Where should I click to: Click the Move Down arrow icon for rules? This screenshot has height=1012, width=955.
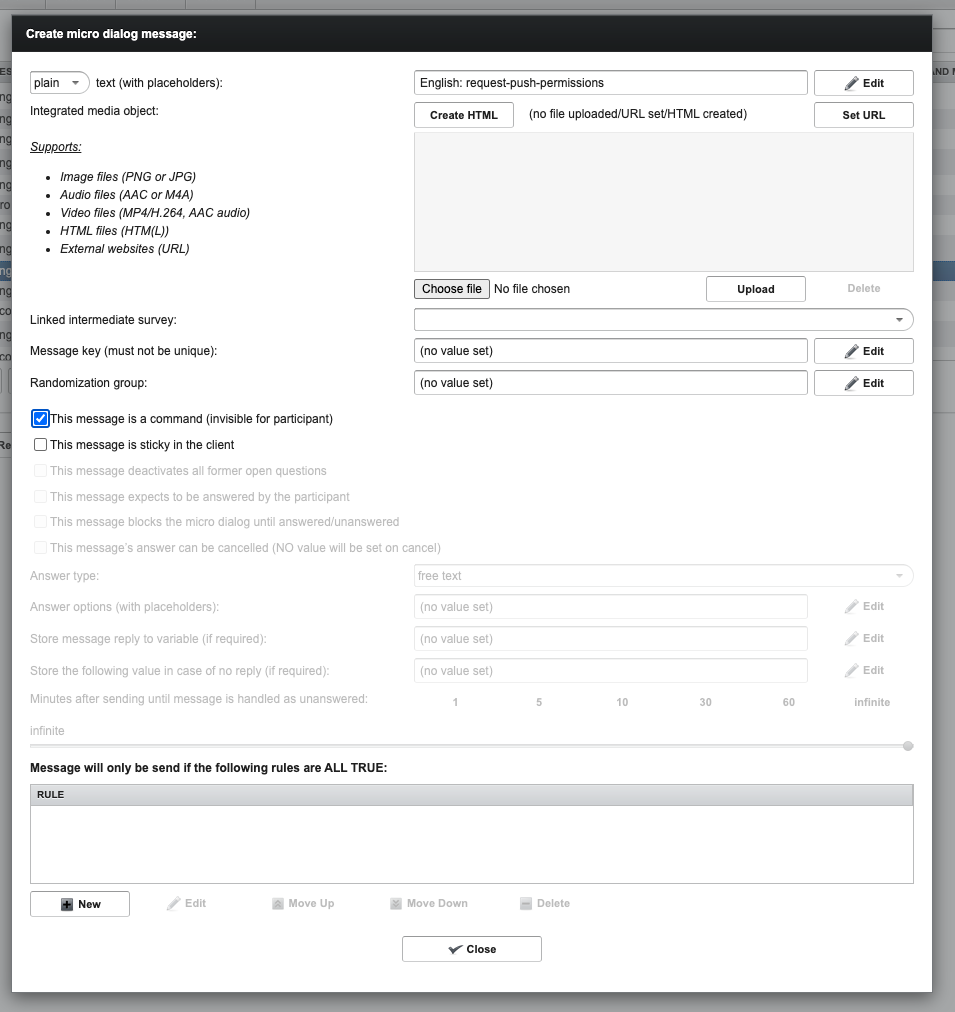point(397,904)
